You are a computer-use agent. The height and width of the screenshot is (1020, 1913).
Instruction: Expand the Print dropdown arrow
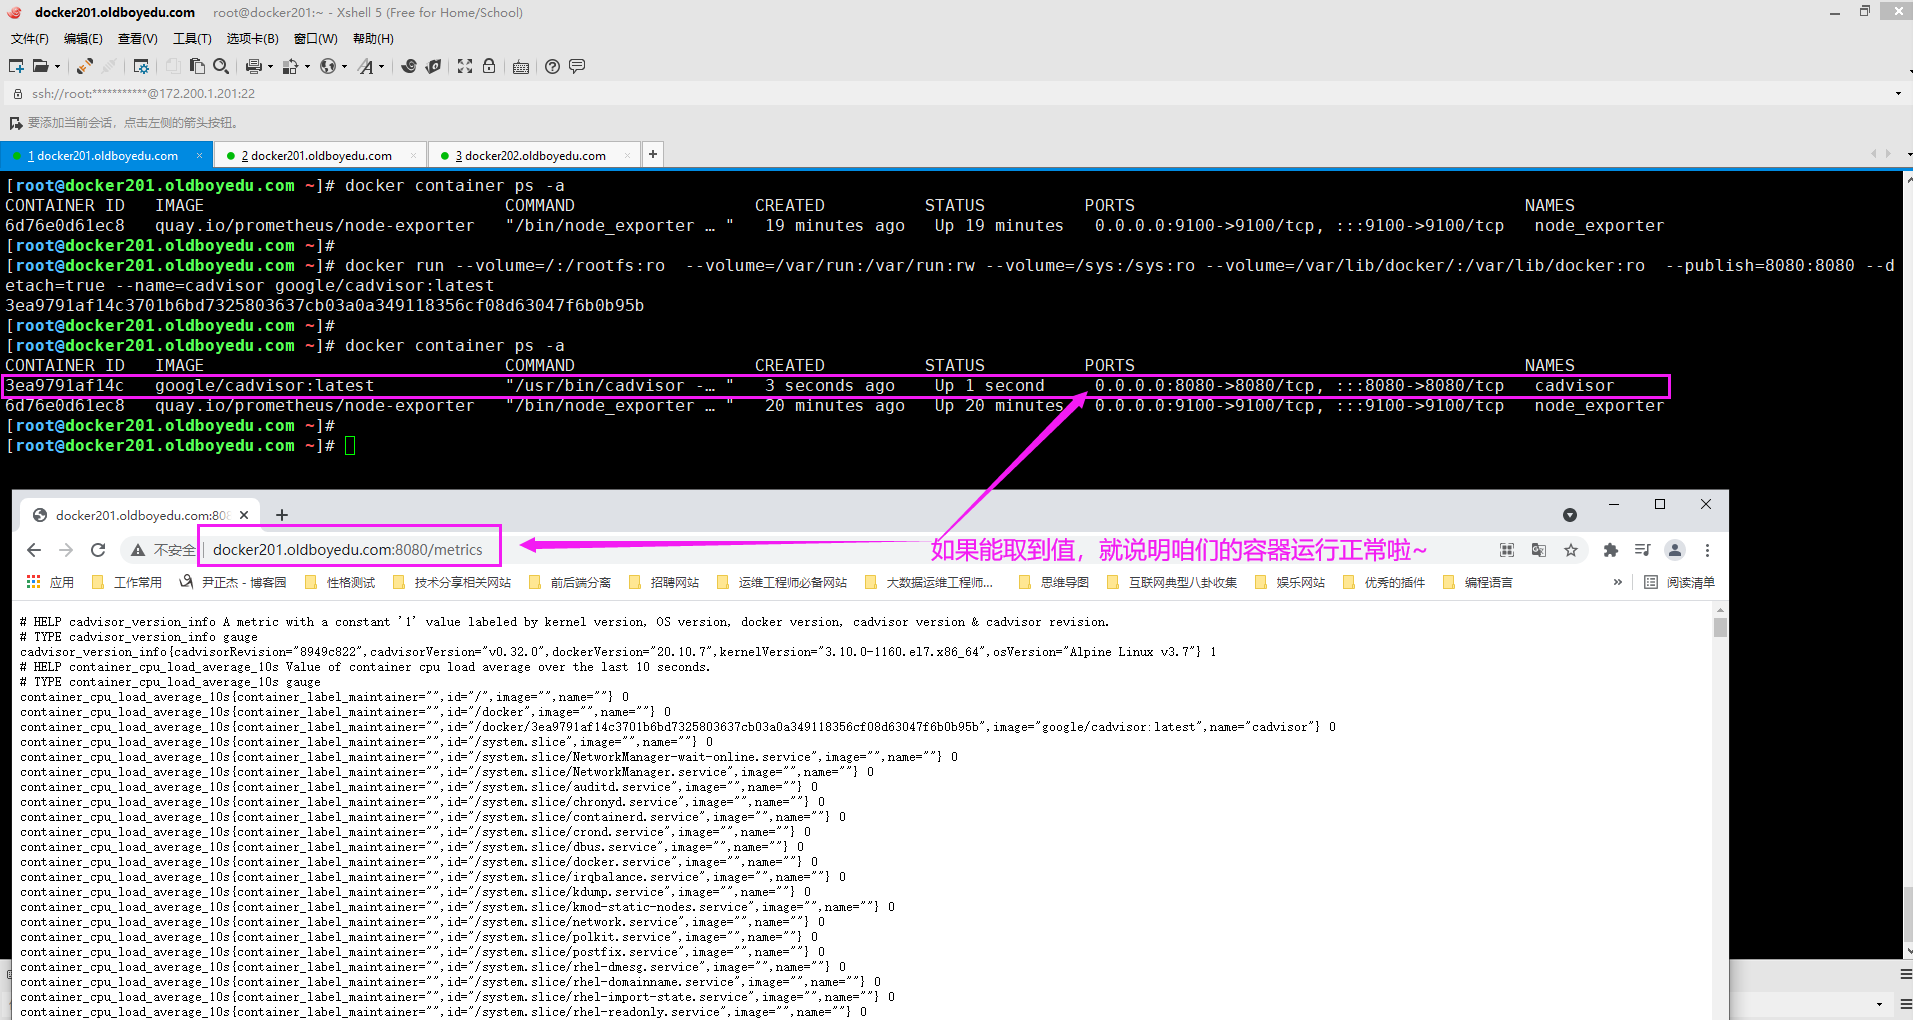click(x=270, y=67)
